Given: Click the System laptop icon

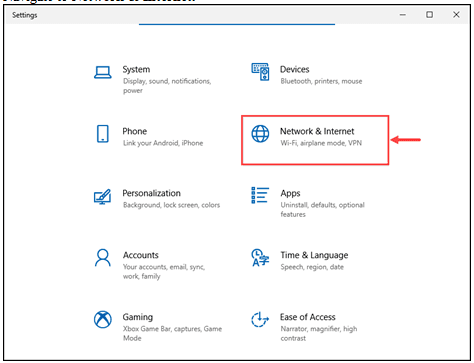Looking at the screenshot, I should point(103,72).
